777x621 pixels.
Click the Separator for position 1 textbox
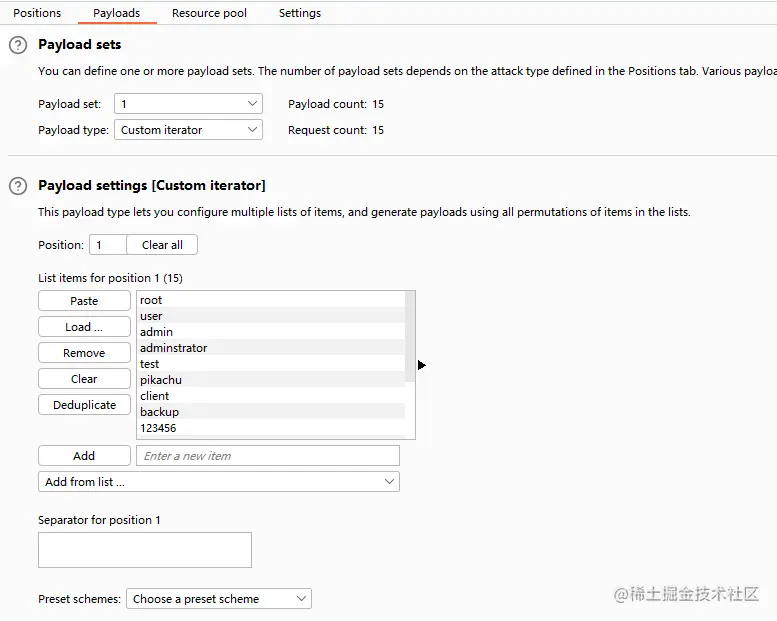coord(145,550)
